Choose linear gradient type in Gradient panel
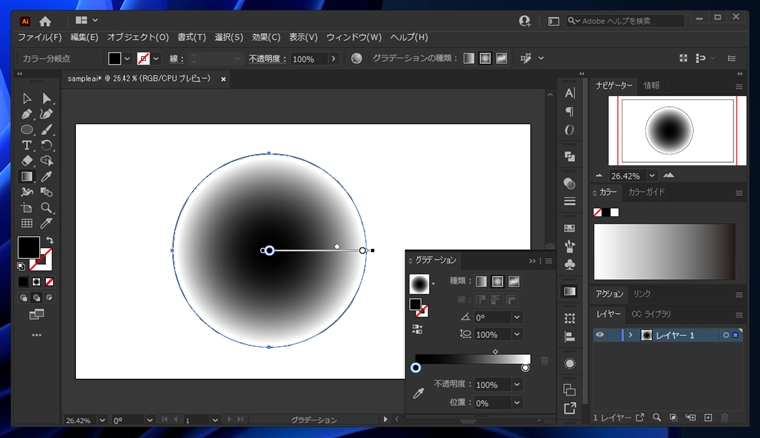Image resolution: width=760 pixels, height=438 pixels. 481,282
